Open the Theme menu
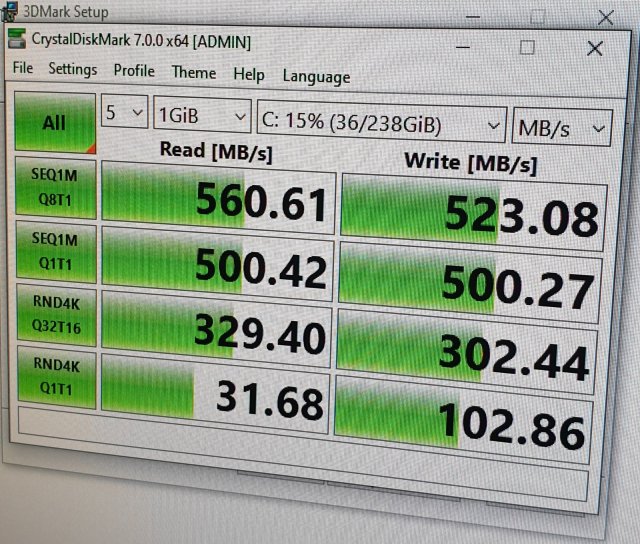The height and width of the screenshot is (544, 640). coord(194,73)
